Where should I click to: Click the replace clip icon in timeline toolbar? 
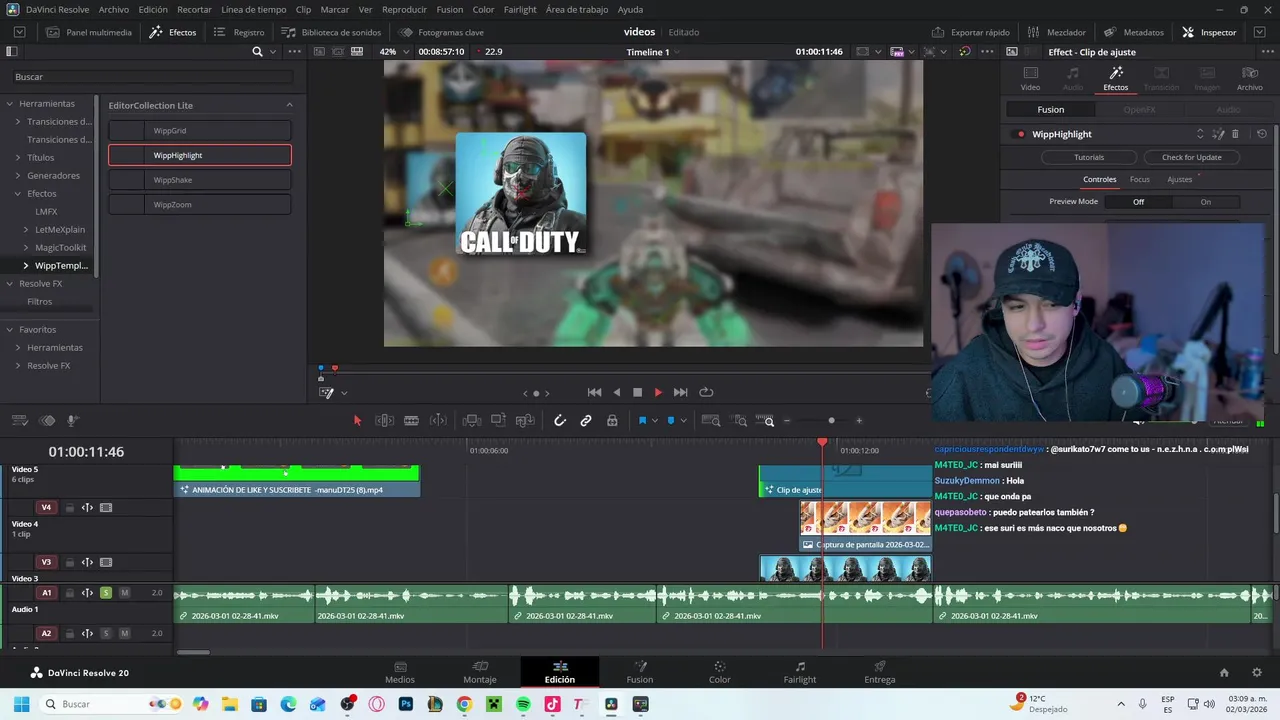pyautogui.click(x=524, y=421)
